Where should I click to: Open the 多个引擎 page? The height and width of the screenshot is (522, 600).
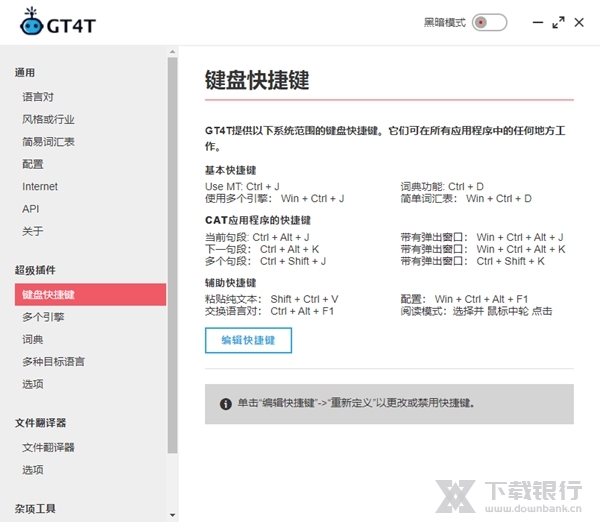point(43,317)
